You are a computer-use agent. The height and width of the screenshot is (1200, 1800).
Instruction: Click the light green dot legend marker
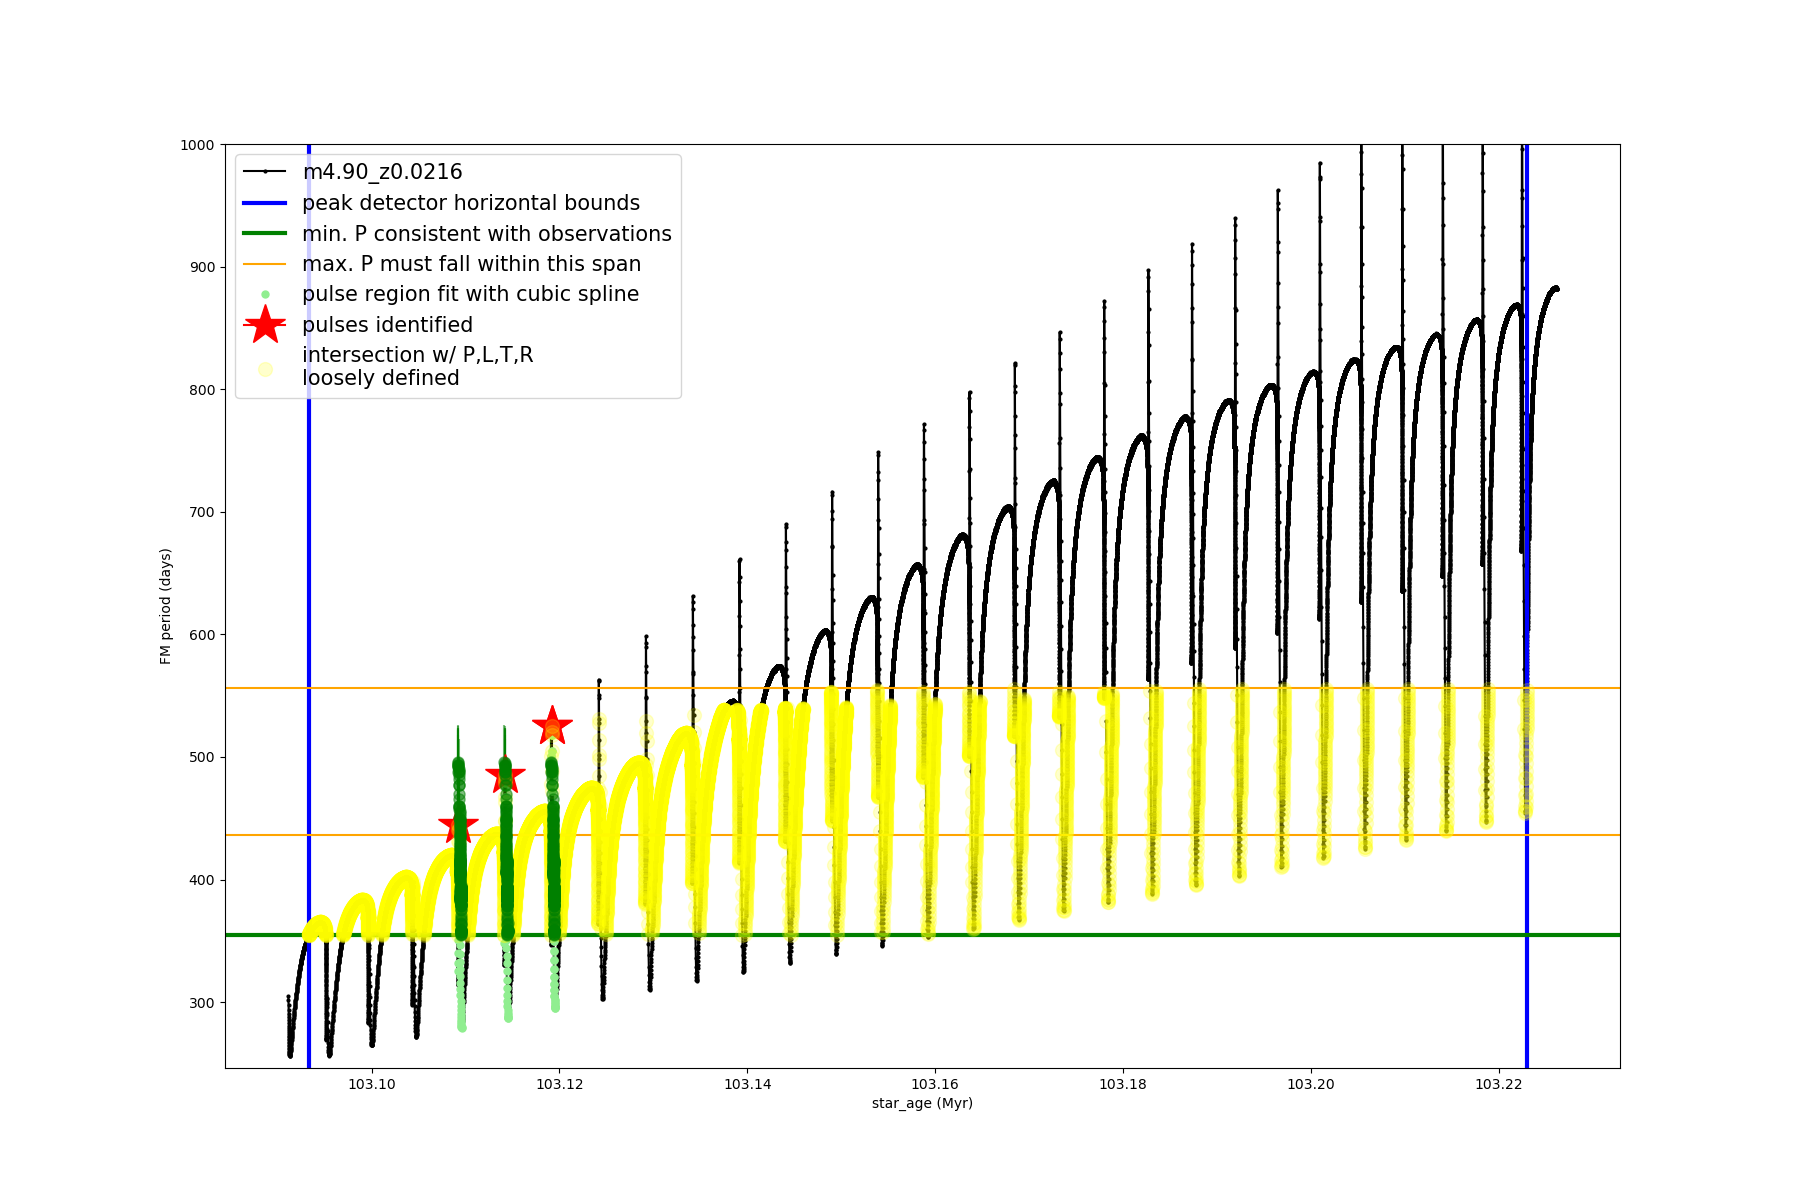coord(265,294)
